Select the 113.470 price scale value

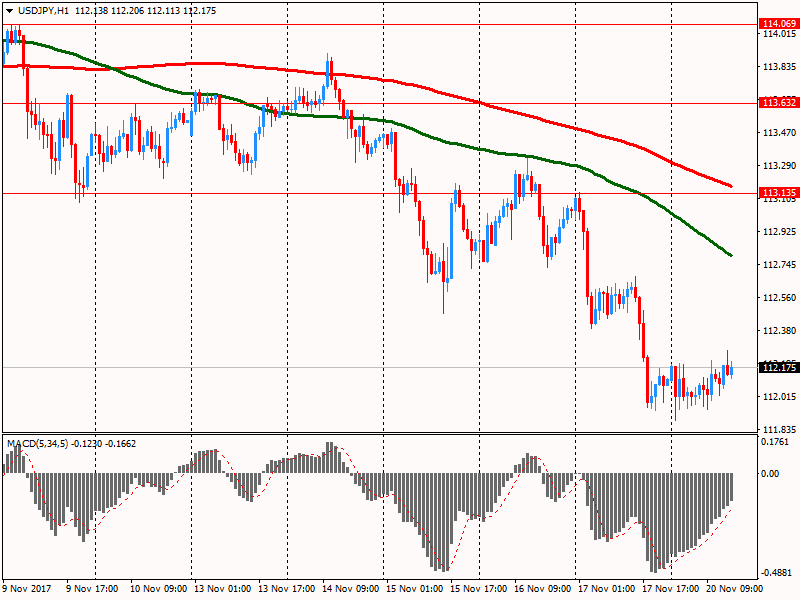pyautogui.click(x=779, y=133)
